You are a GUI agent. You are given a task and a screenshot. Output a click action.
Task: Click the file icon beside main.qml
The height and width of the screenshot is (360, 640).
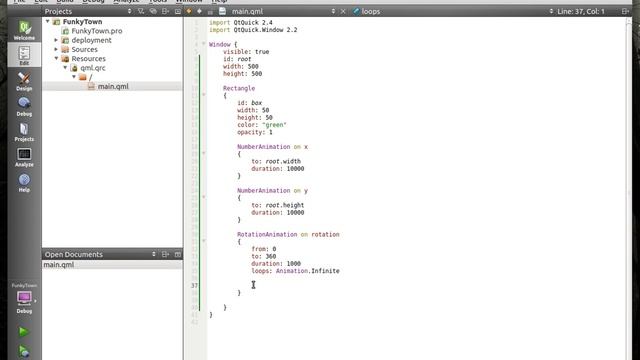tap(222, 11)
